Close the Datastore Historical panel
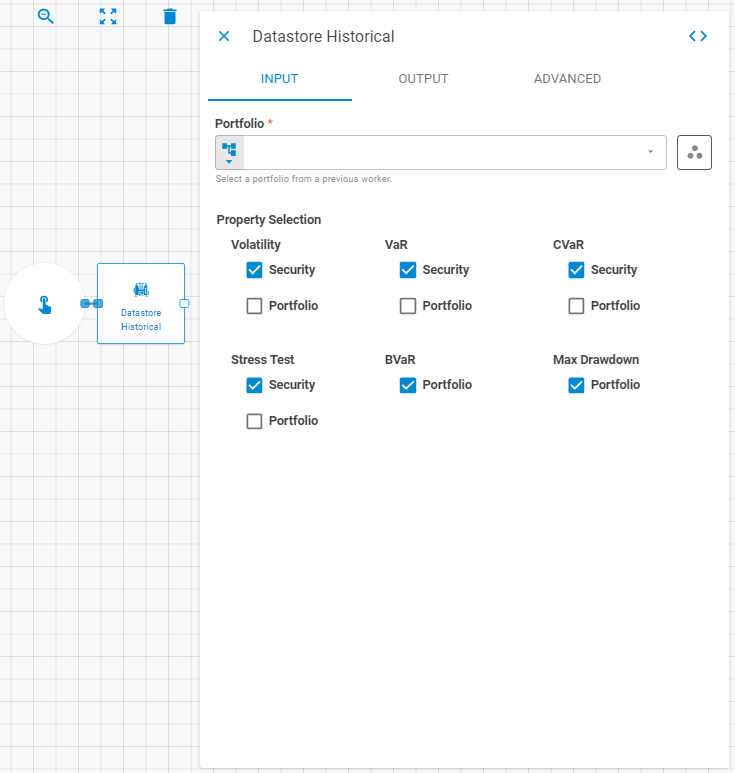This screenshot has height=773, width=735. coord(224,36)
